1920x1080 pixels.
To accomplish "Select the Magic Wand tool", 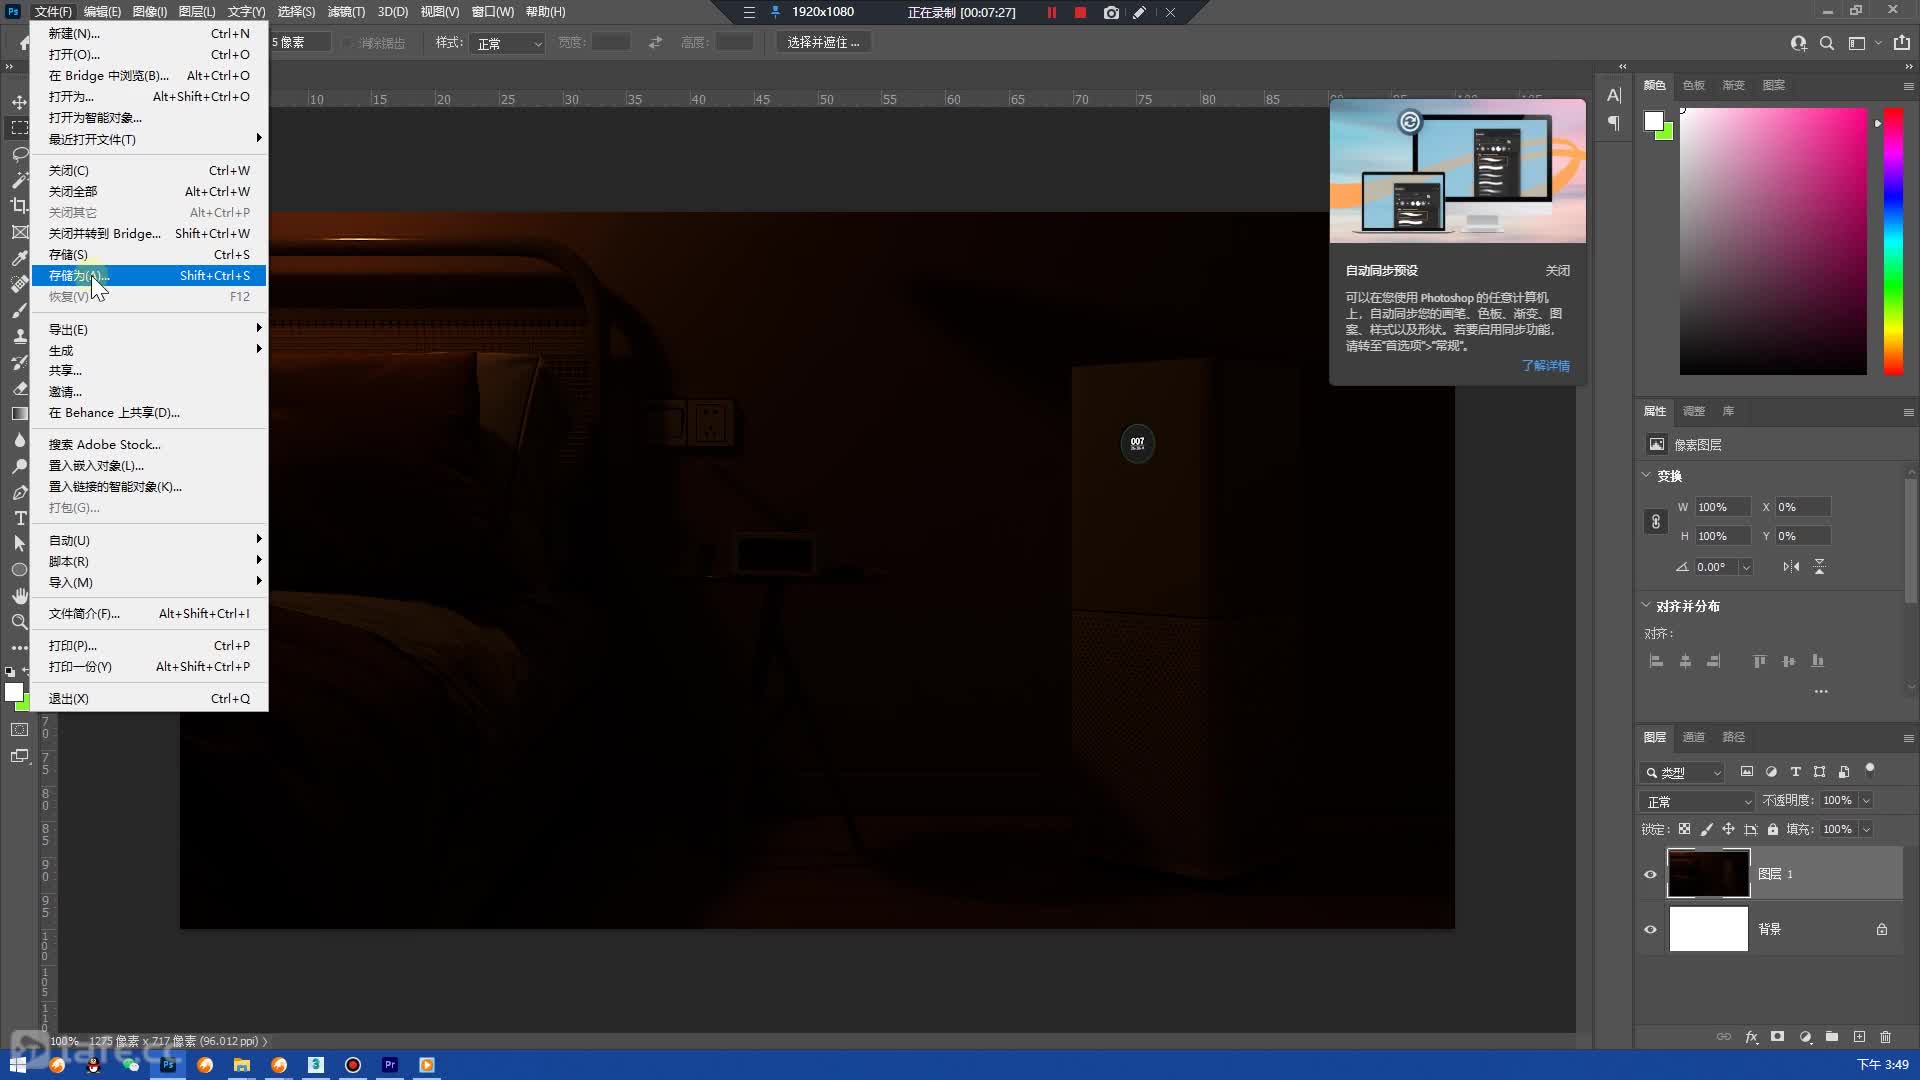I will click(19, 180).
